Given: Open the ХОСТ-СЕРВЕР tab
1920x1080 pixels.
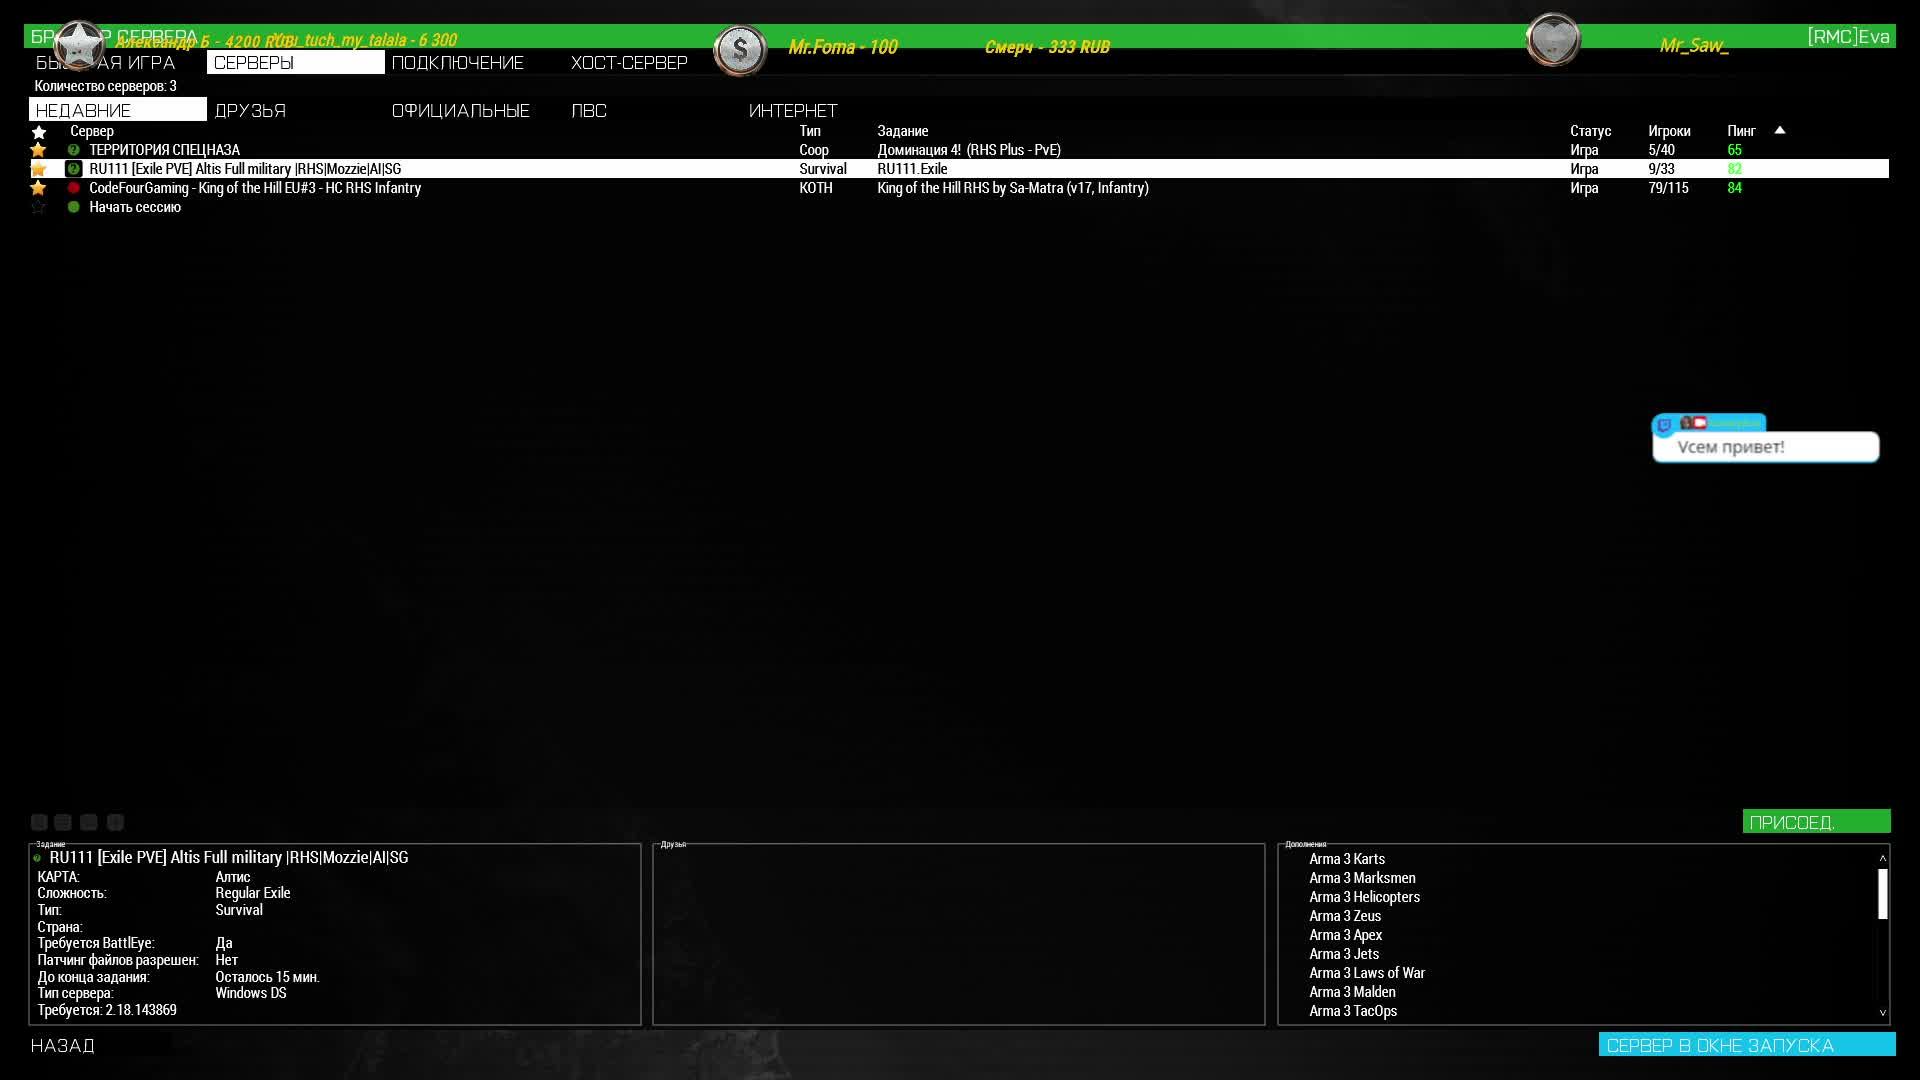Looking at the screenshot, I should [x=629, y=63].
